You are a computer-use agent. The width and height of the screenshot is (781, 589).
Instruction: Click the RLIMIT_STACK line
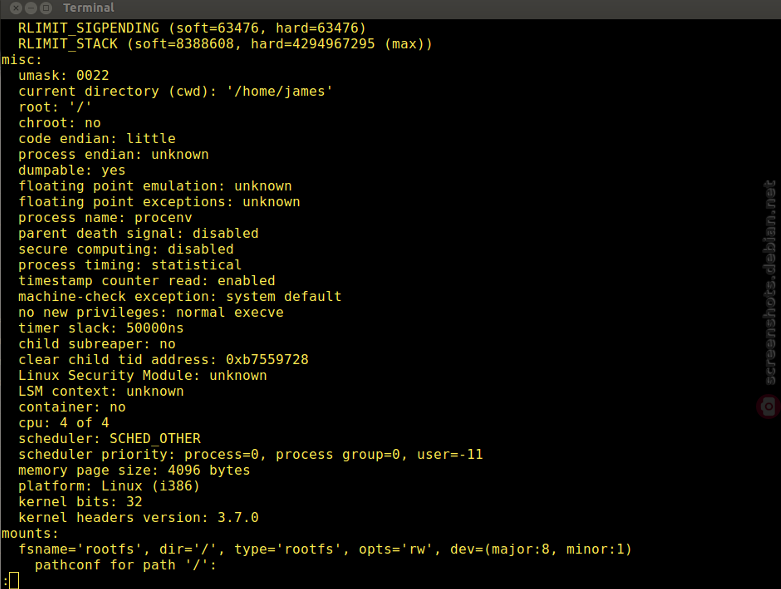[x=225, y=44]
